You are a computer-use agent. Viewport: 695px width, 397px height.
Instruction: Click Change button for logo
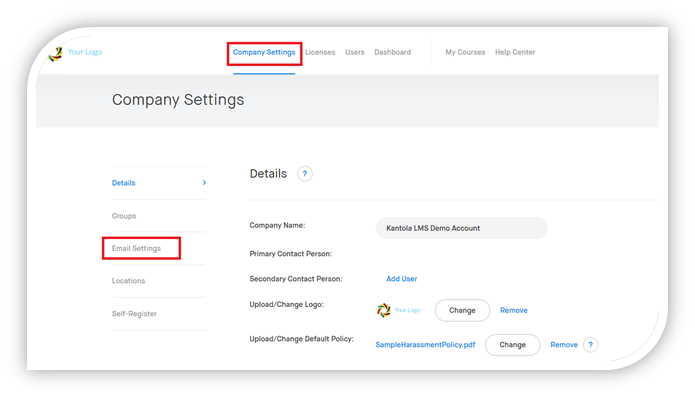coord(462,310)
